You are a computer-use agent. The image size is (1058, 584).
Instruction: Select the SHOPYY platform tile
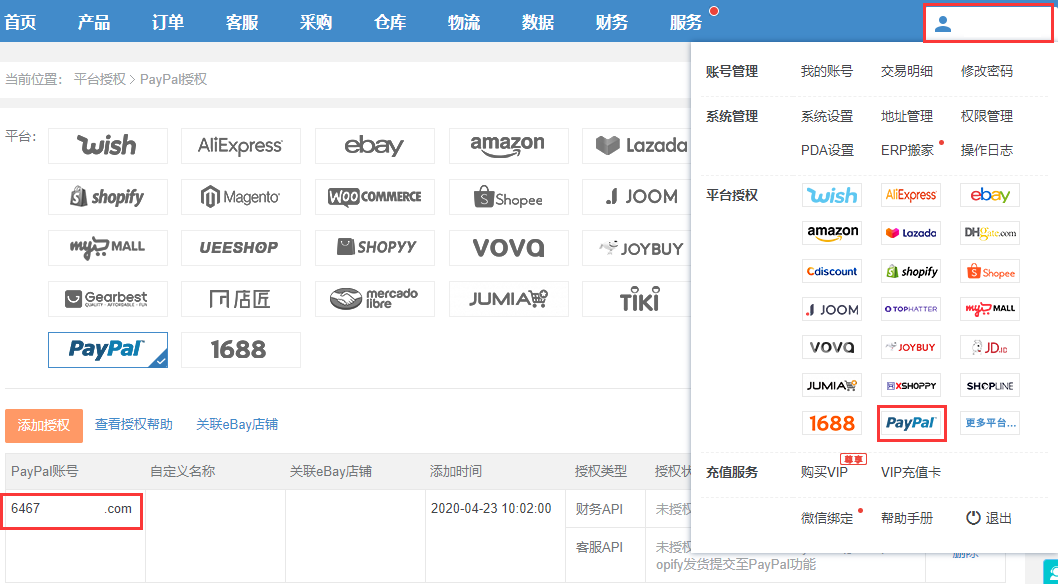(x=374, y=247)
